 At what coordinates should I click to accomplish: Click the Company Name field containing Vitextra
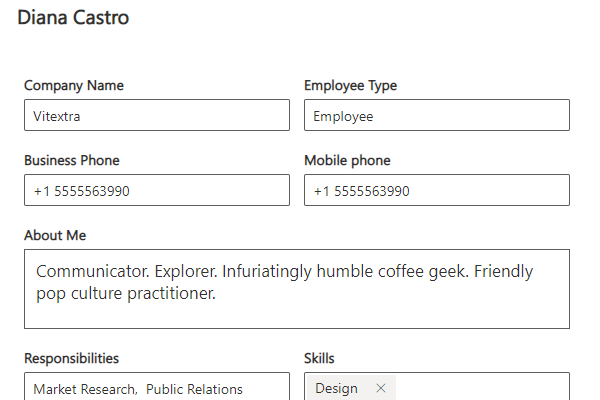[x=157, y=115]
